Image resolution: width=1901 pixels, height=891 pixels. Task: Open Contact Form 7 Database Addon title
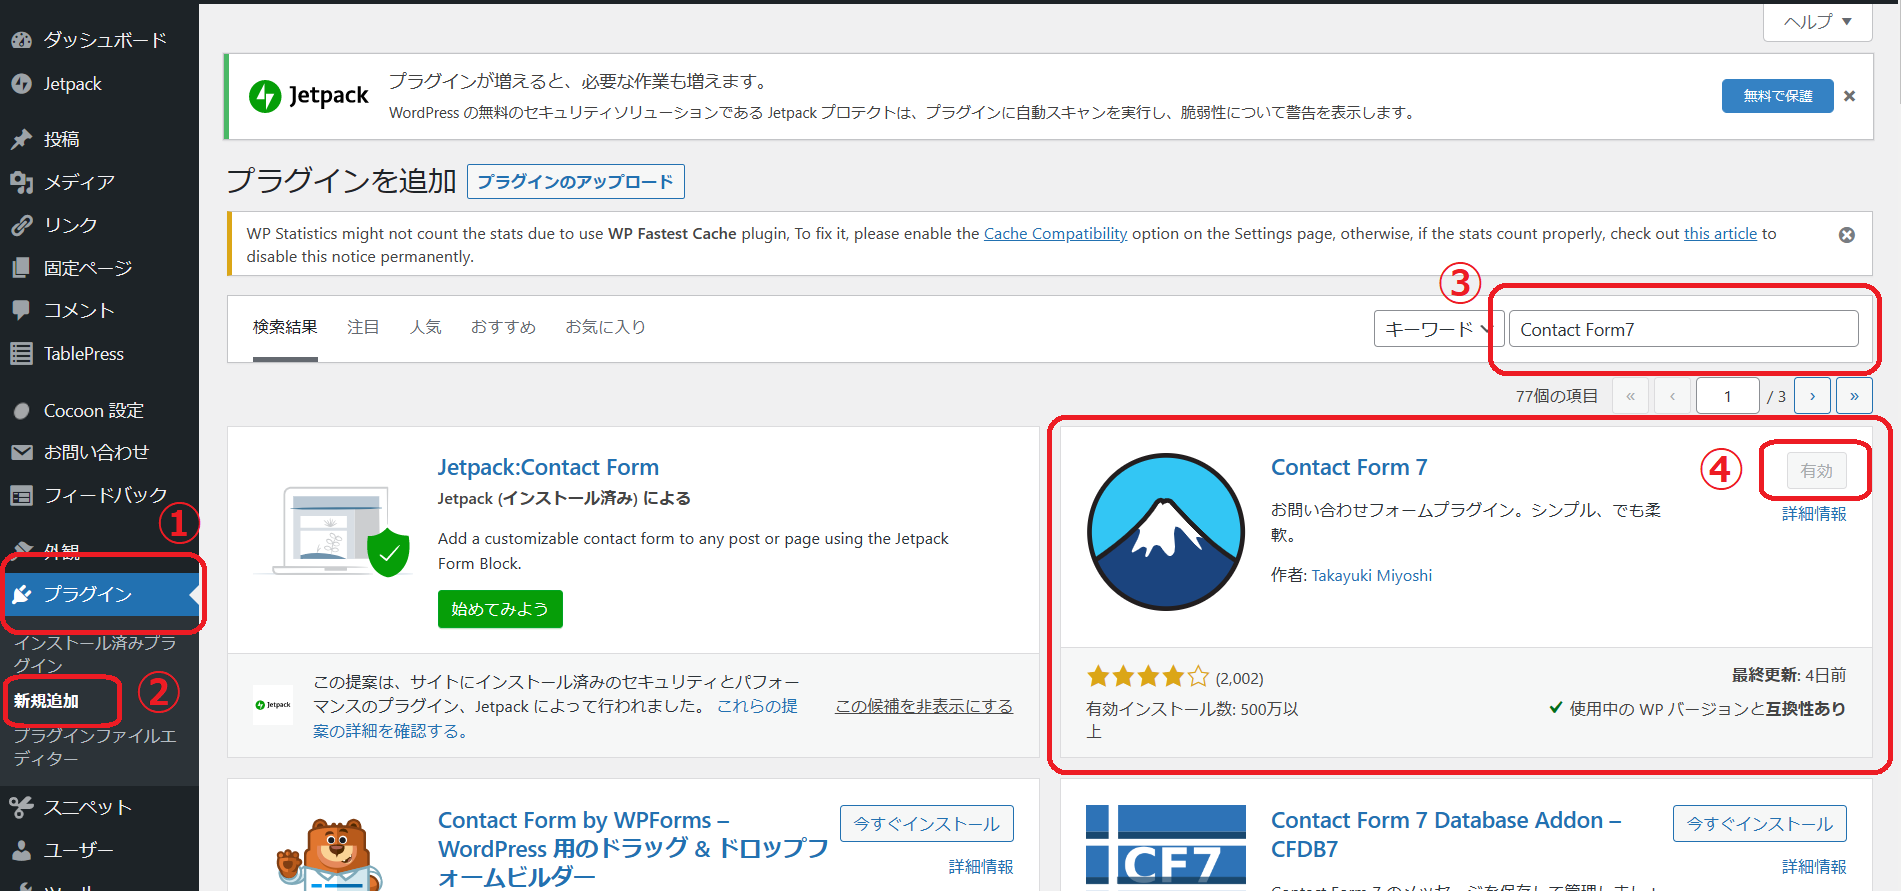(x=1446, y=834)
